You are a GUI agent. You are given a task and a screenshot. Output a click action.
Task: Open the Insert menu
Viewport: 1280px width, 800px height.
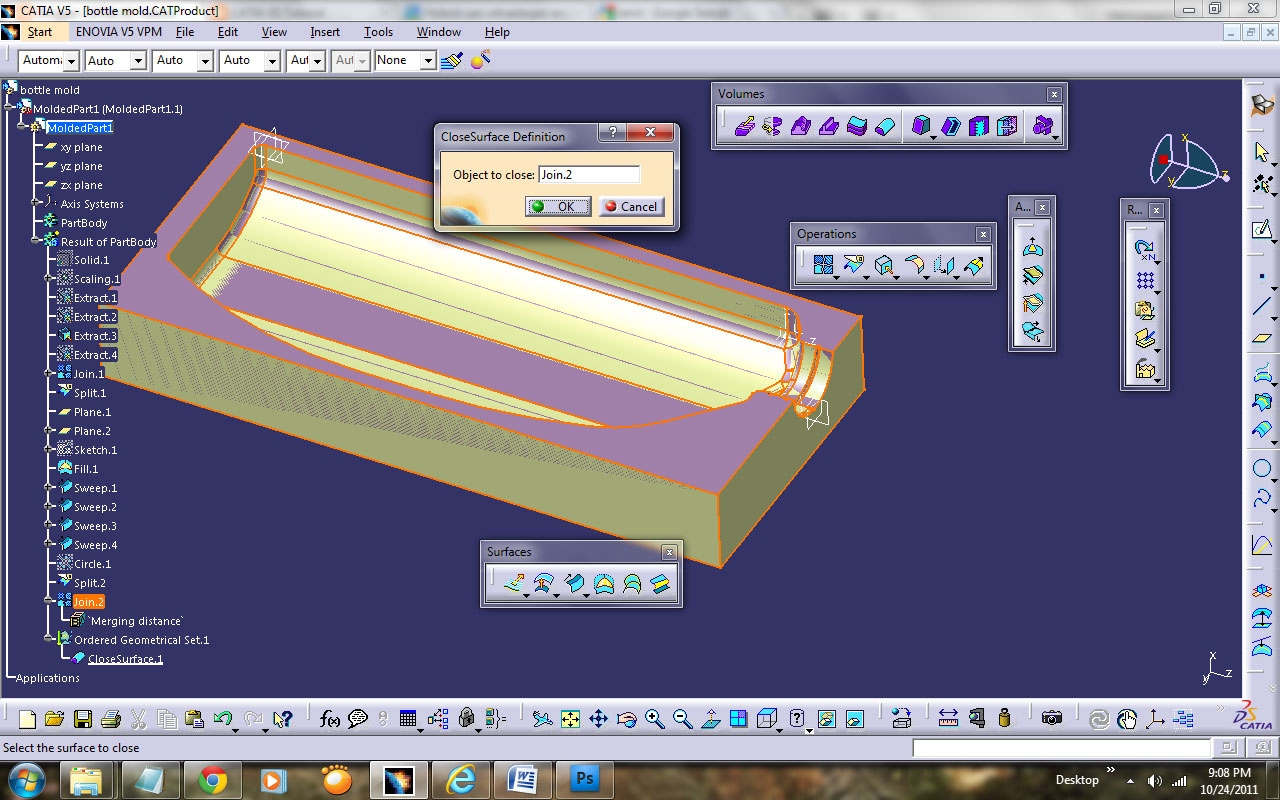click(324, 31)
